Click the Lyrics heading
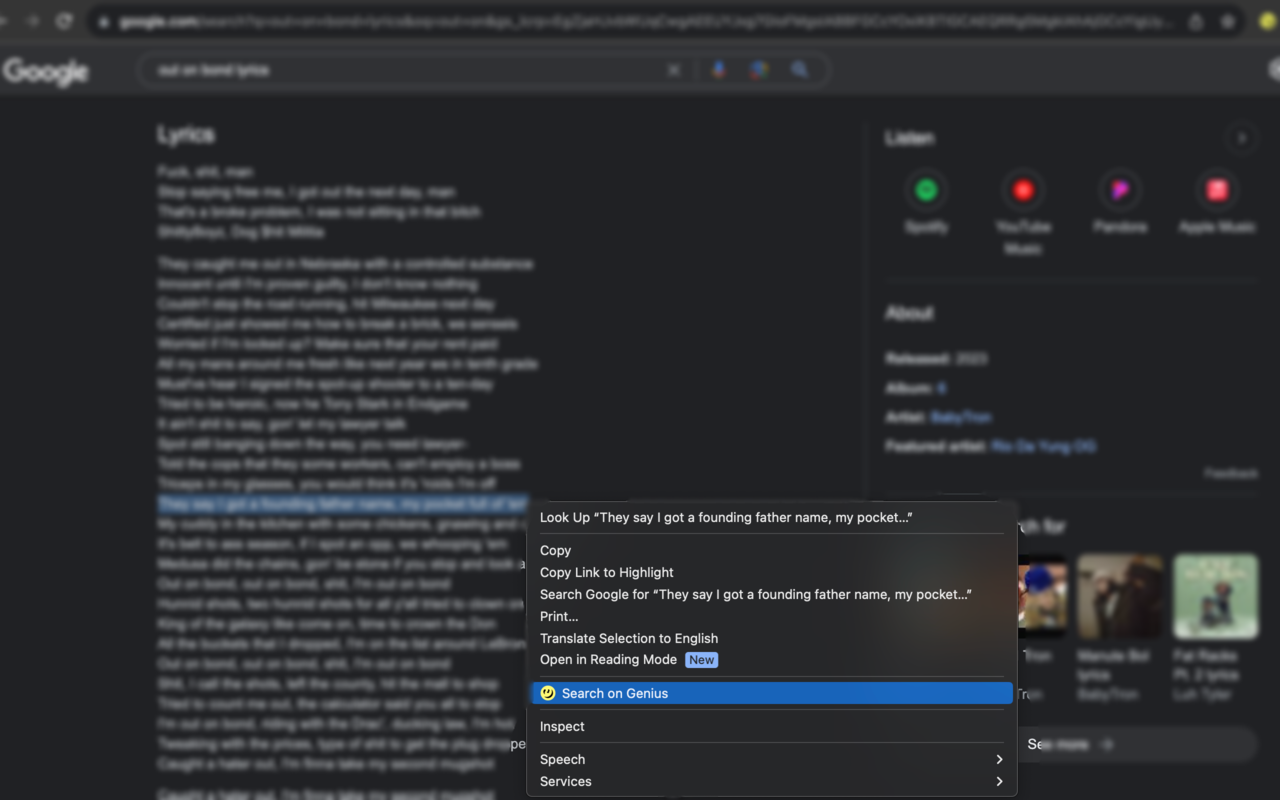Viewport: 1280px width, 800px height. [186, 135]
